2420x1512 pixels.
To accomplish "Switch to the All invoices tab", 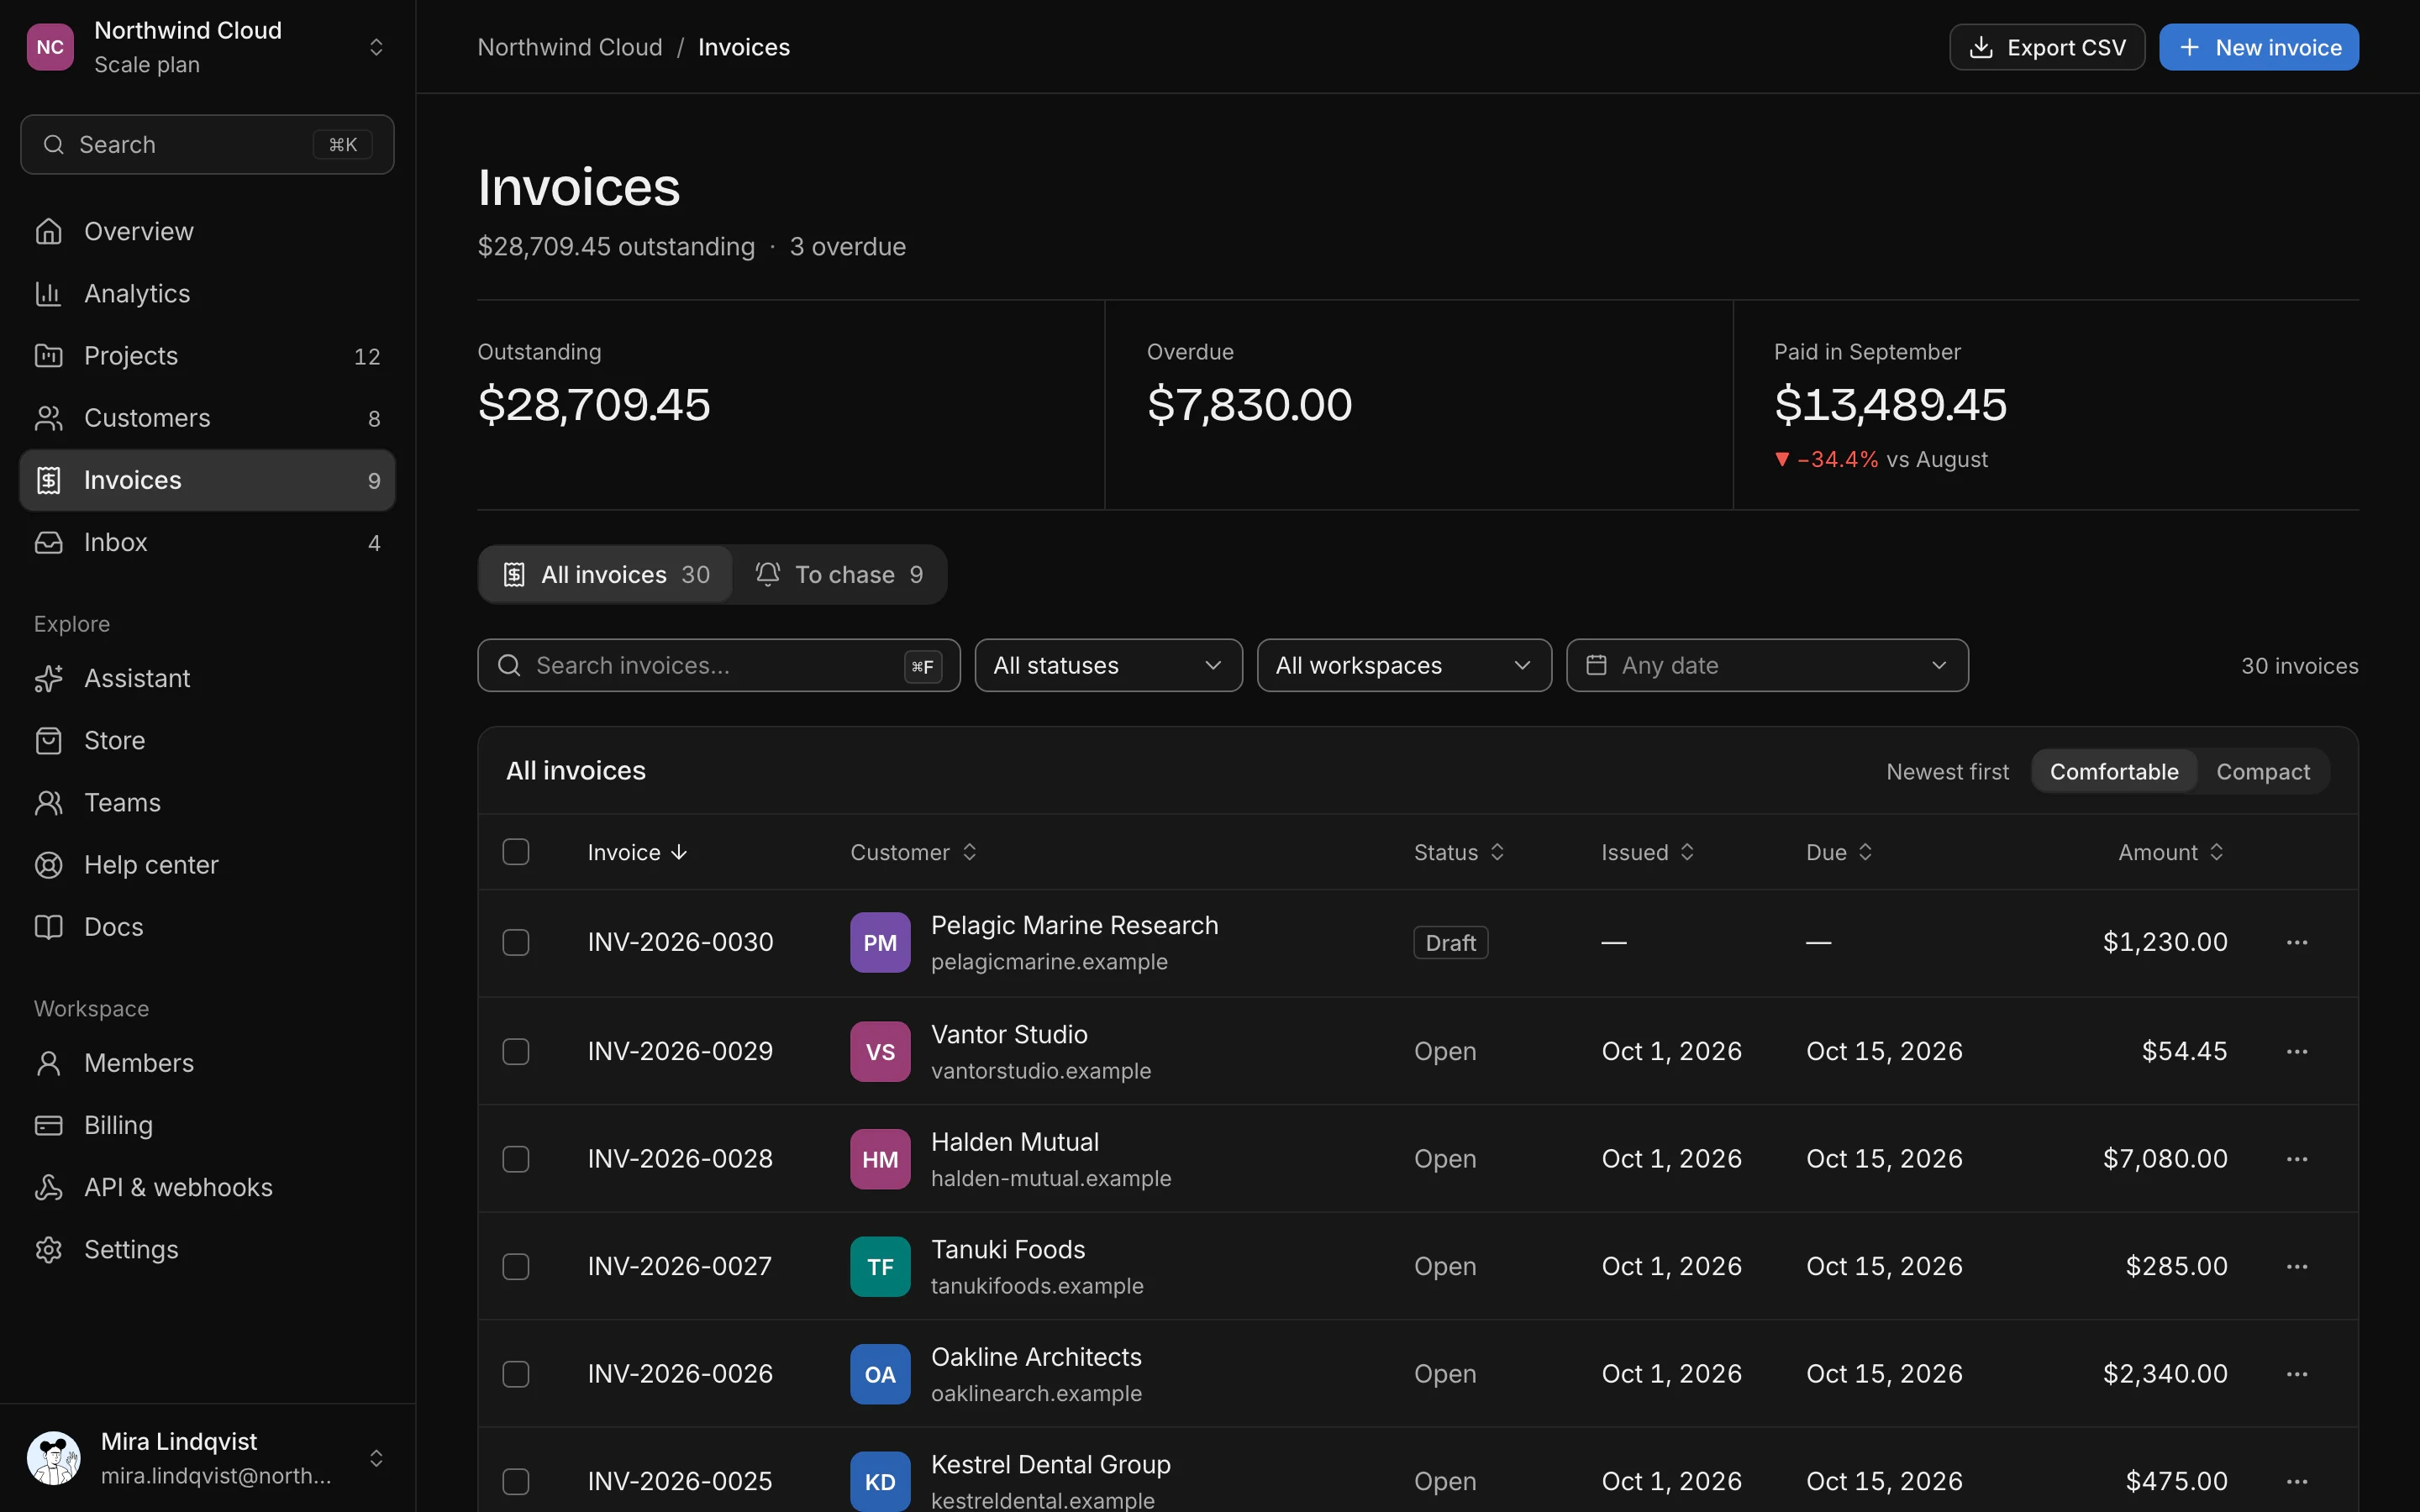I will coord(606,574).
